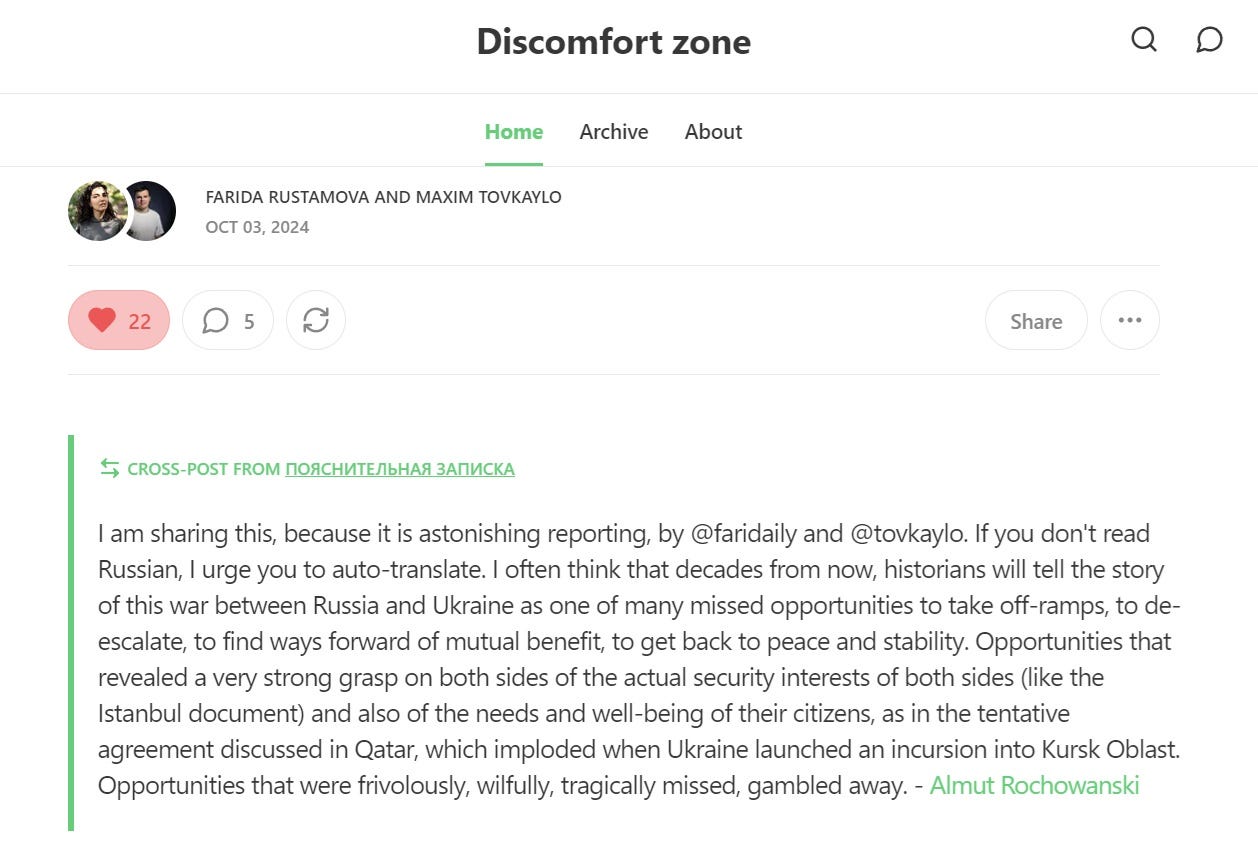
Task: Open Maxim Tovkaylo's avatar photo
Action: click(x=148, y=211)
